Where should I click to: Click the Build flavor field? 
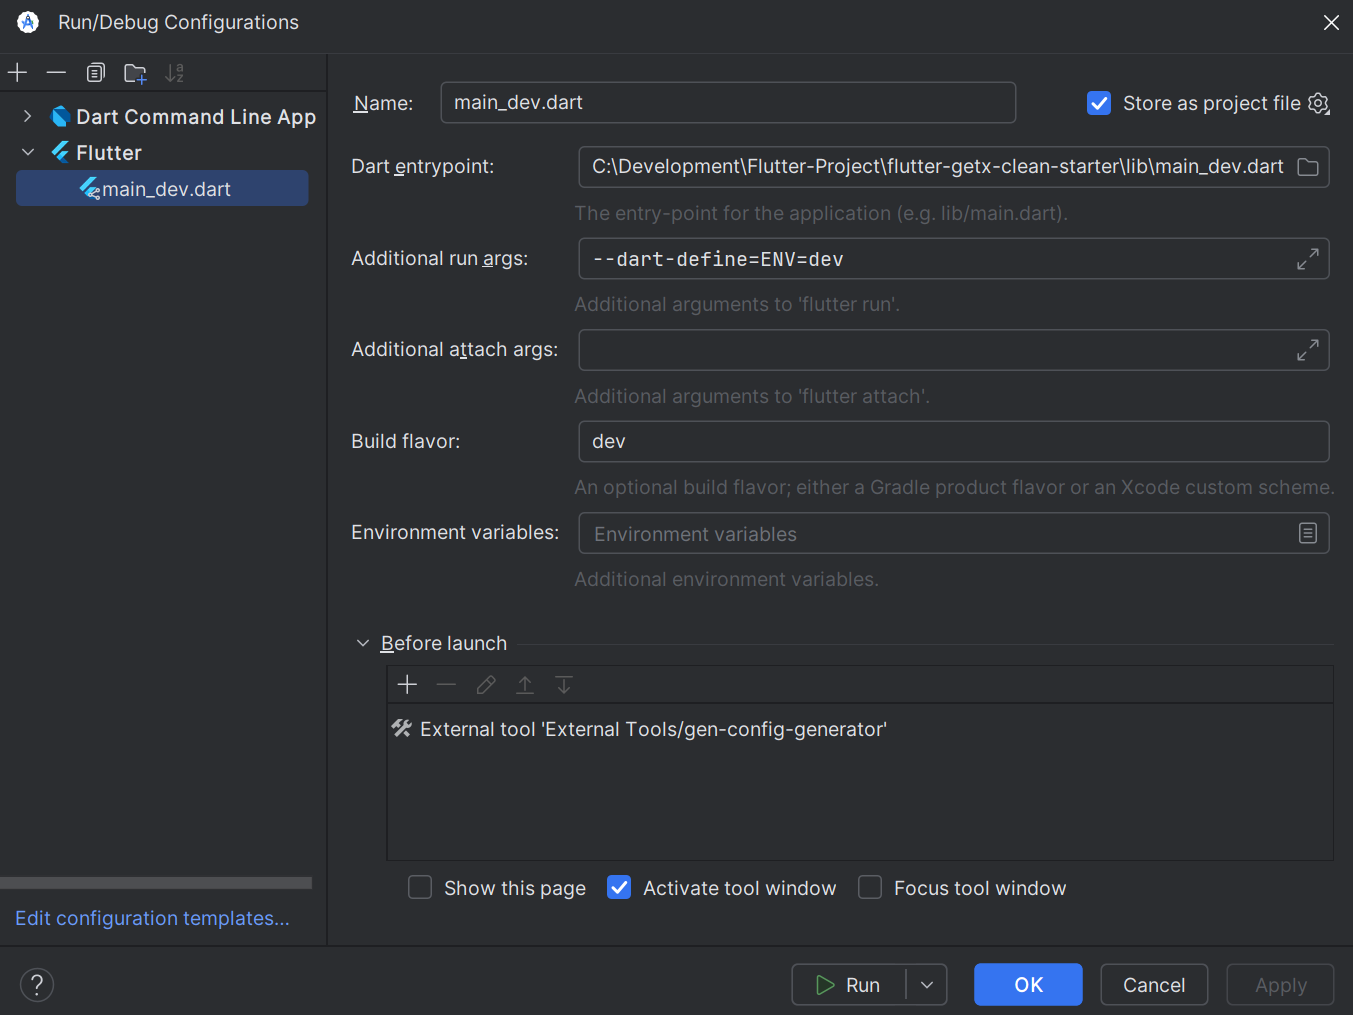[x=954, y=441]
